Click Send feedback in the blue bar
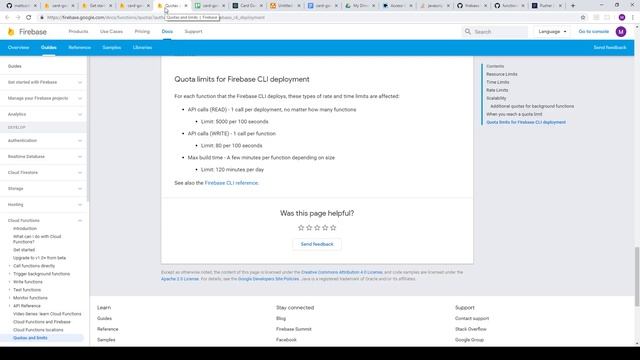The image size is (640, 360). click(x=610, y=48)
